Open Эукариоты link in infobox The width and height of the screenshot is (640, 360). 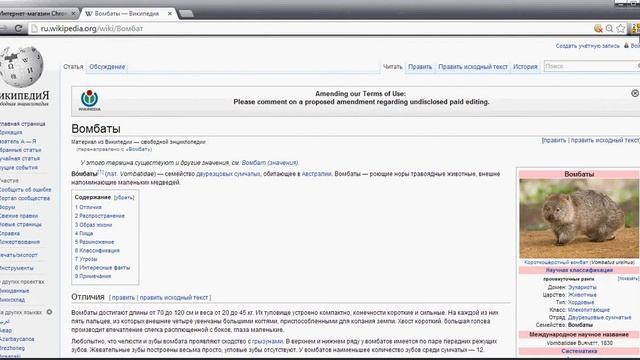[582, 287]
